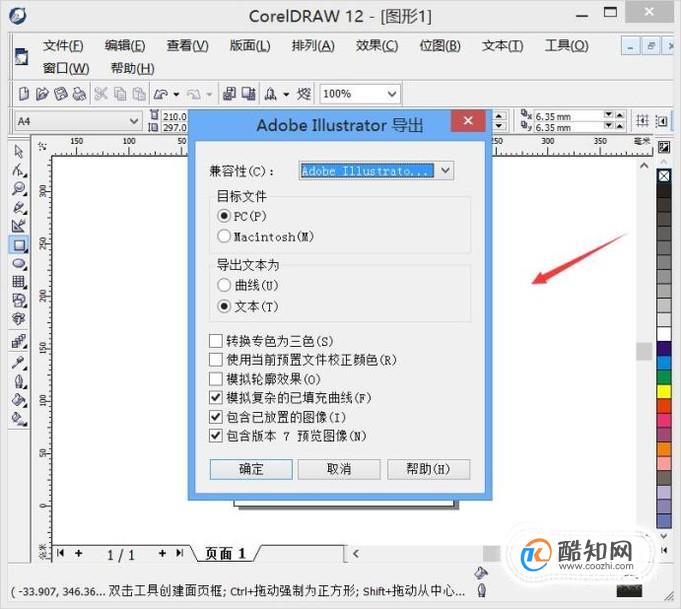Image resolution: width=681 pixels, height=609 pixels.
Task: Enable 转换专色为三色(S) checkbox
Action: point(216,341)
